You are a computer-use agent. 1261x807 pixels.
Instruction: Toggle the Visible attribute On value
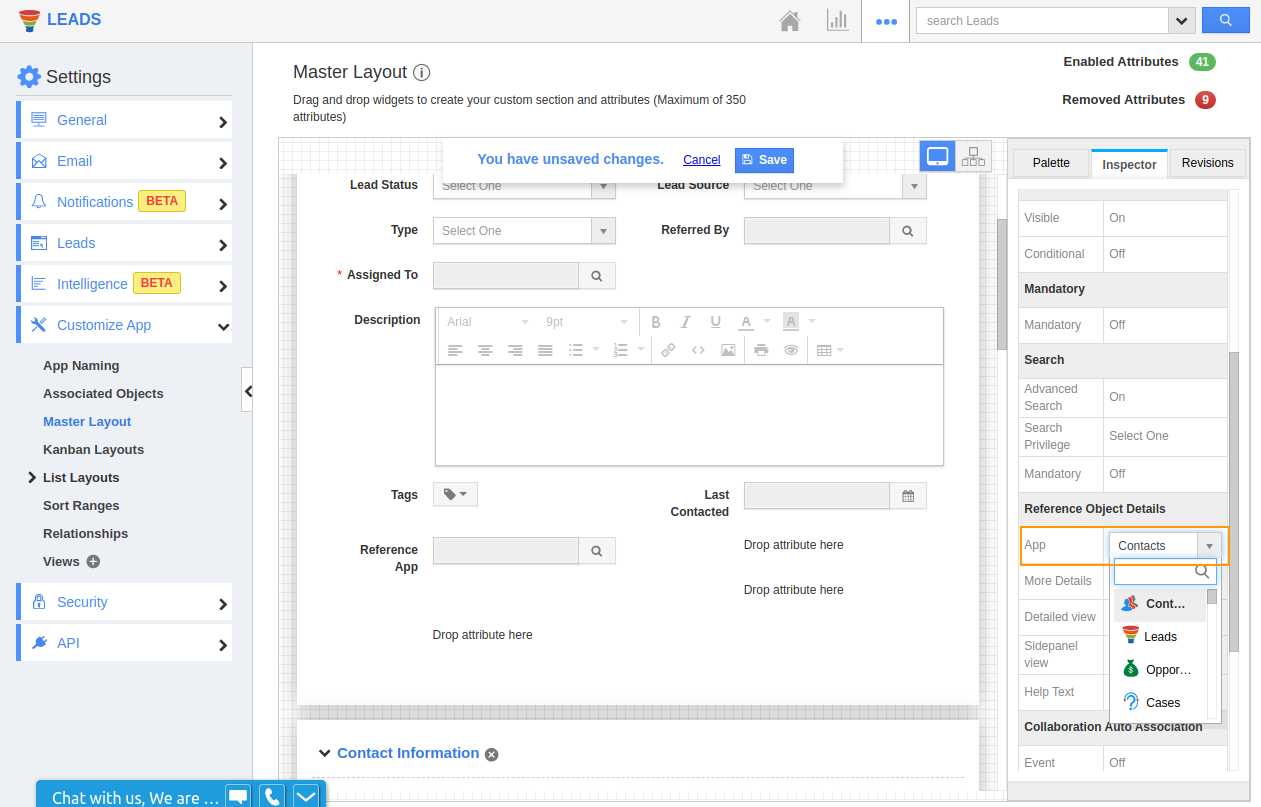[x=1117, y=218]
